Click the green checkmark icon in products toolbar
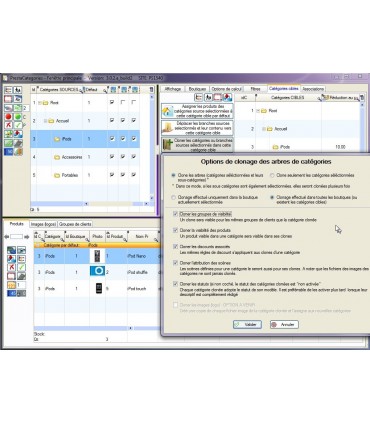 click(x=21, y=267)
